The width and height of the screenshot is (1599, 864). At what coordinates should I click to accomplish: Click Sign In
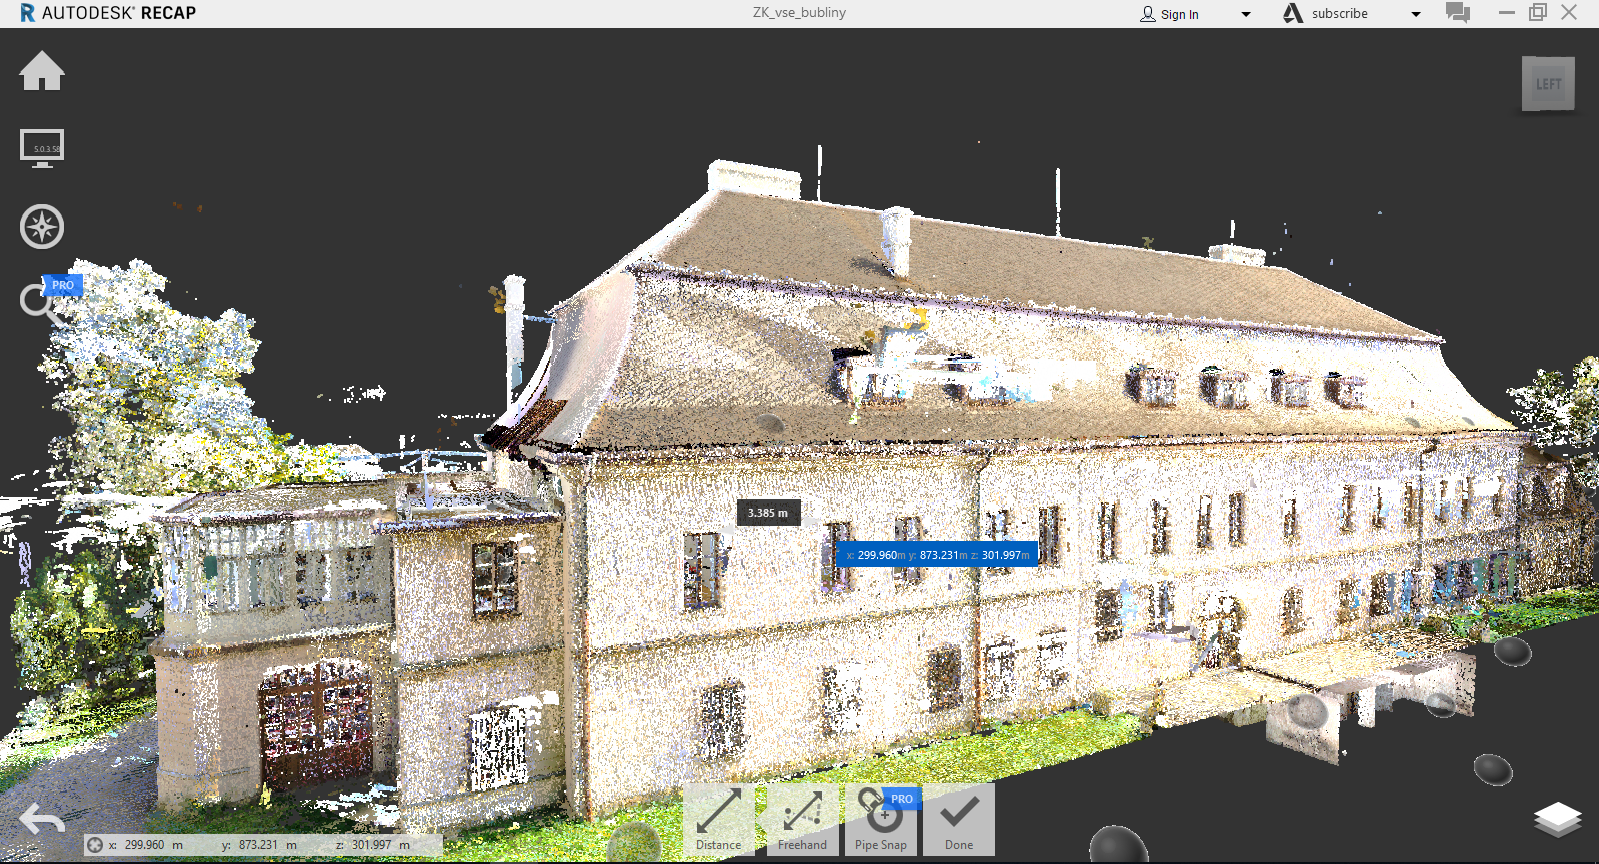1179,14
